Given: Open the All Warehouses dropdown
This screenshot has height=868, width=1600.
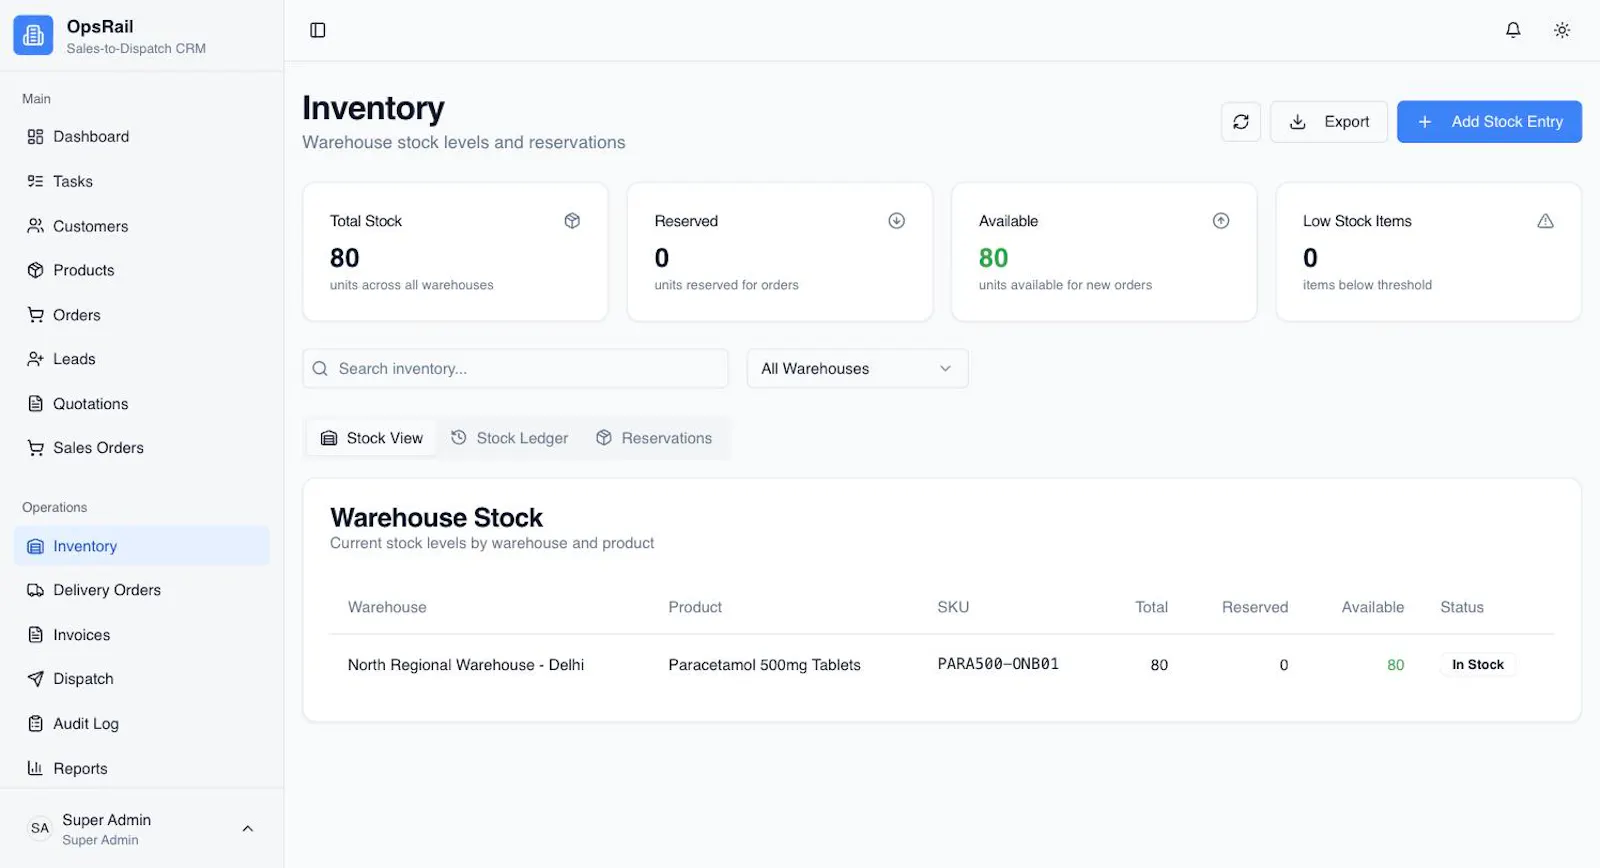Looking at the screenshot, I should tap(858, 369).
